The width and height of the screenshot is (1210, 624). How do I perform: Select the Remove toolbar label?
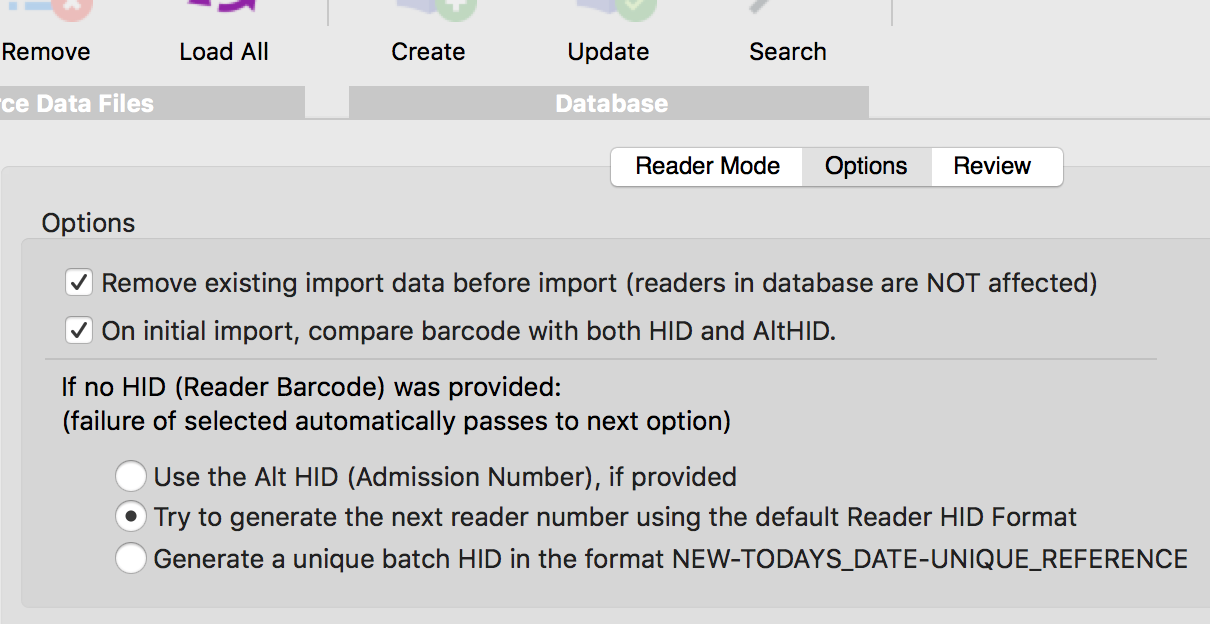tap(46, 52)
